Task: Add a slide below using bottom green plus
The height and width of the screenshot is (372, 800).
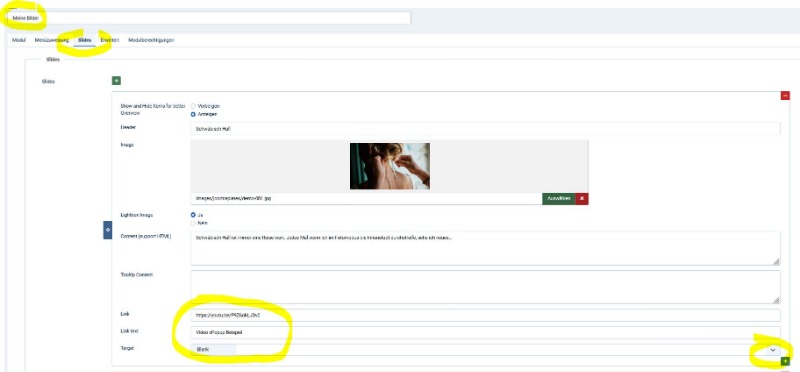Action: click(785, 361)
